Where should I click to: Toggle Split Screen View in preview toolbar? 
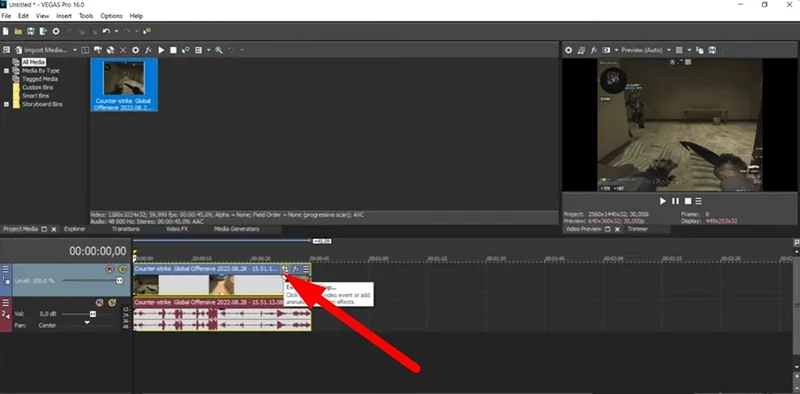pos(606,50)
